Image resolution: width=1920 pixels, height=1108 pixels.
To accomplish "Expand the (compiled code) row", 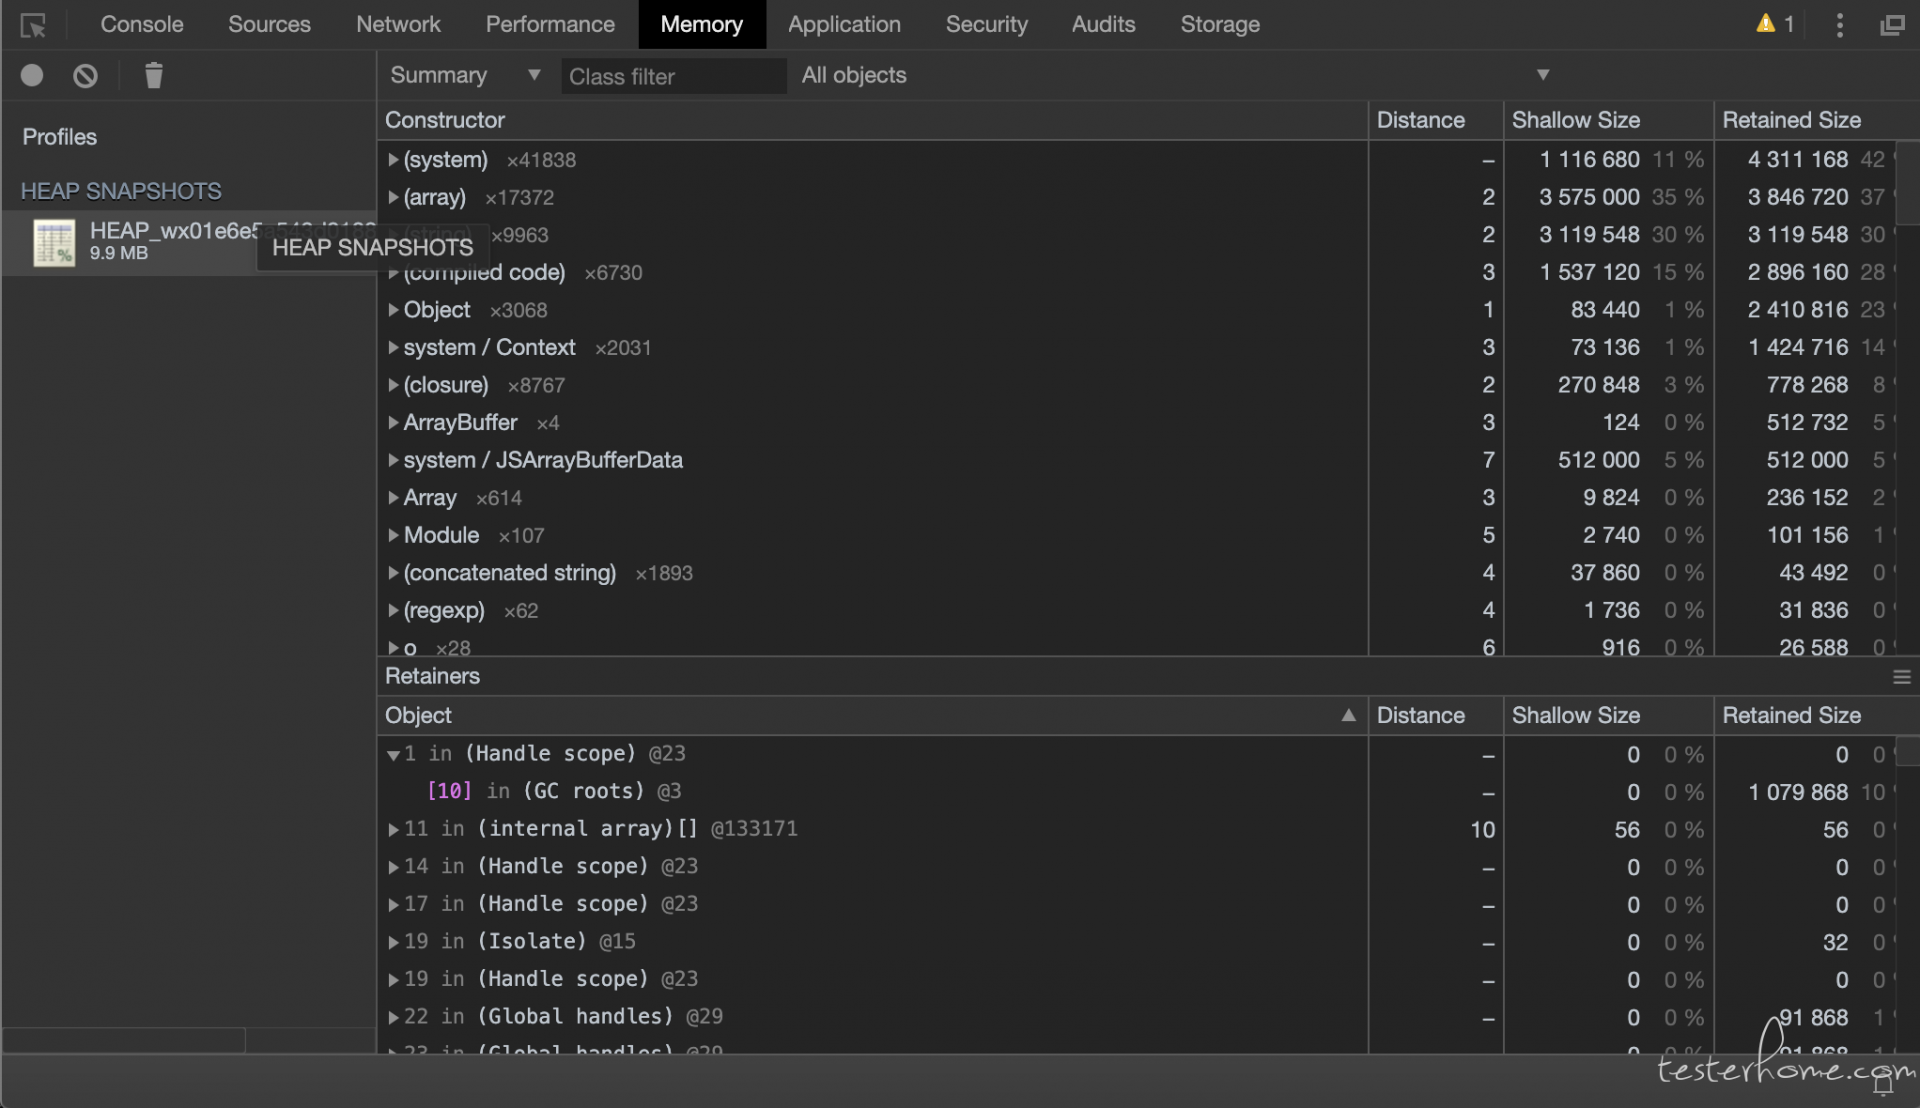I will [x=393, y=272].
